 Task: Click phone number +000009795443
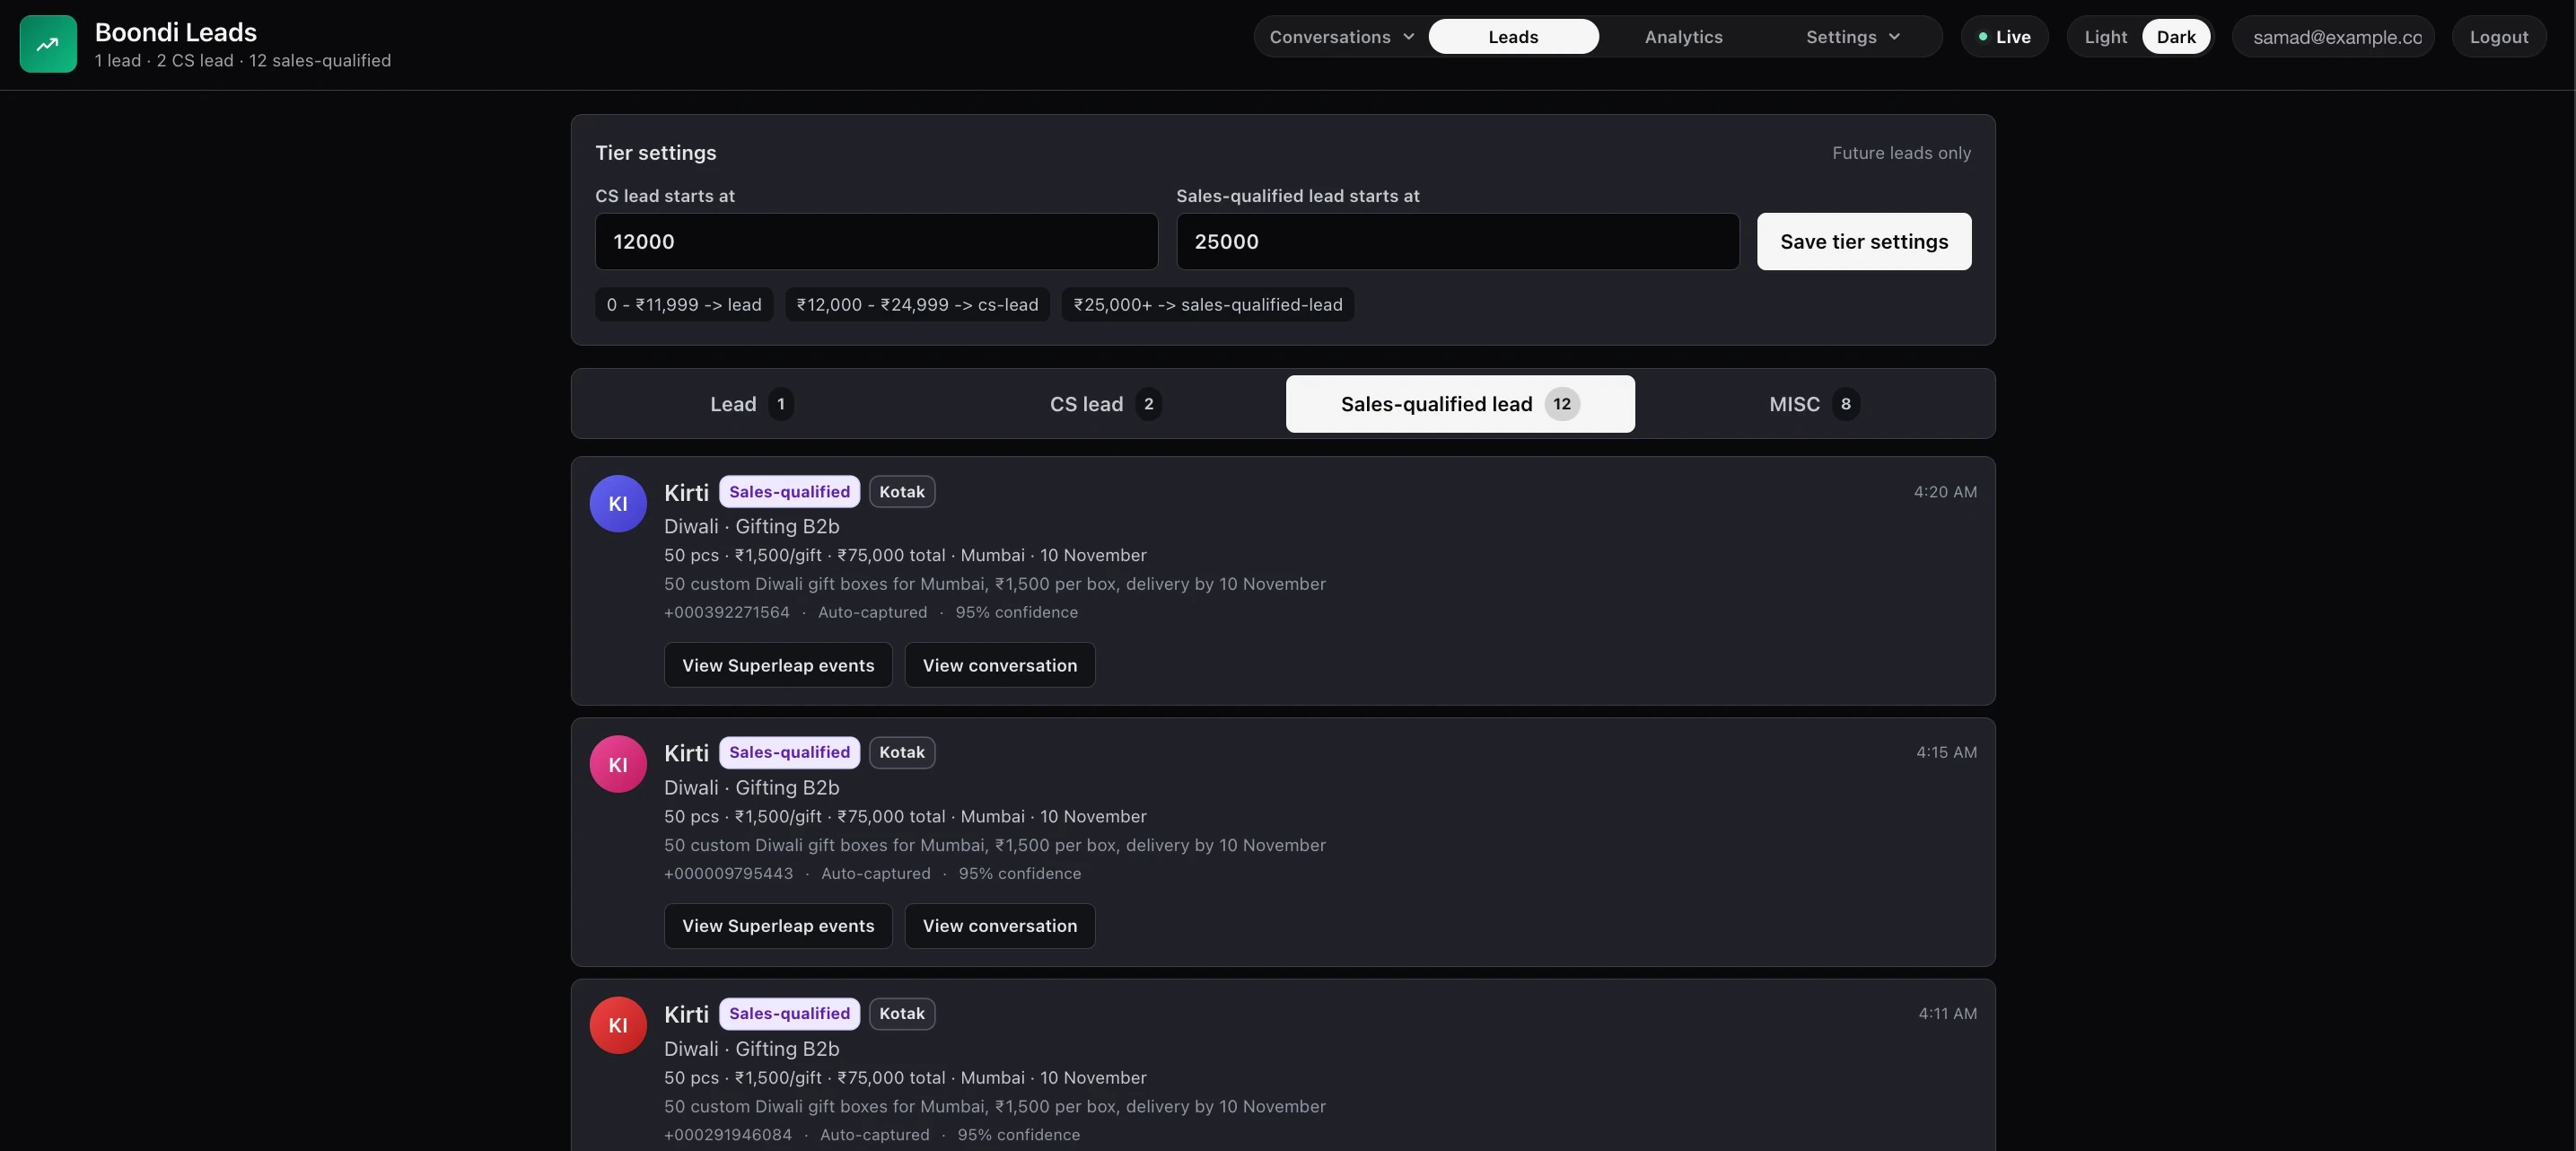point(728,873)
